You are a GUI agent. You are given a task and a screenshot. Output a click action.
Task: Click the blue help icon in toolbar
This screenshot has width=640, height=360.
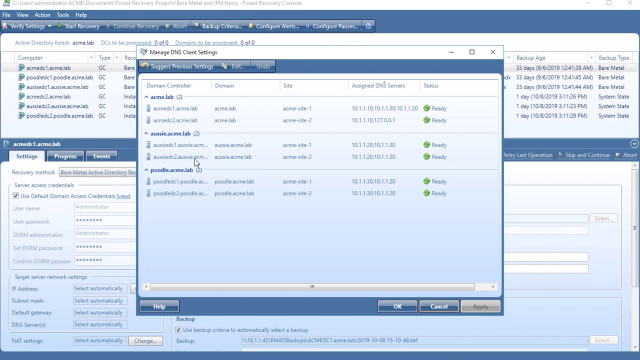pos(369,26)
